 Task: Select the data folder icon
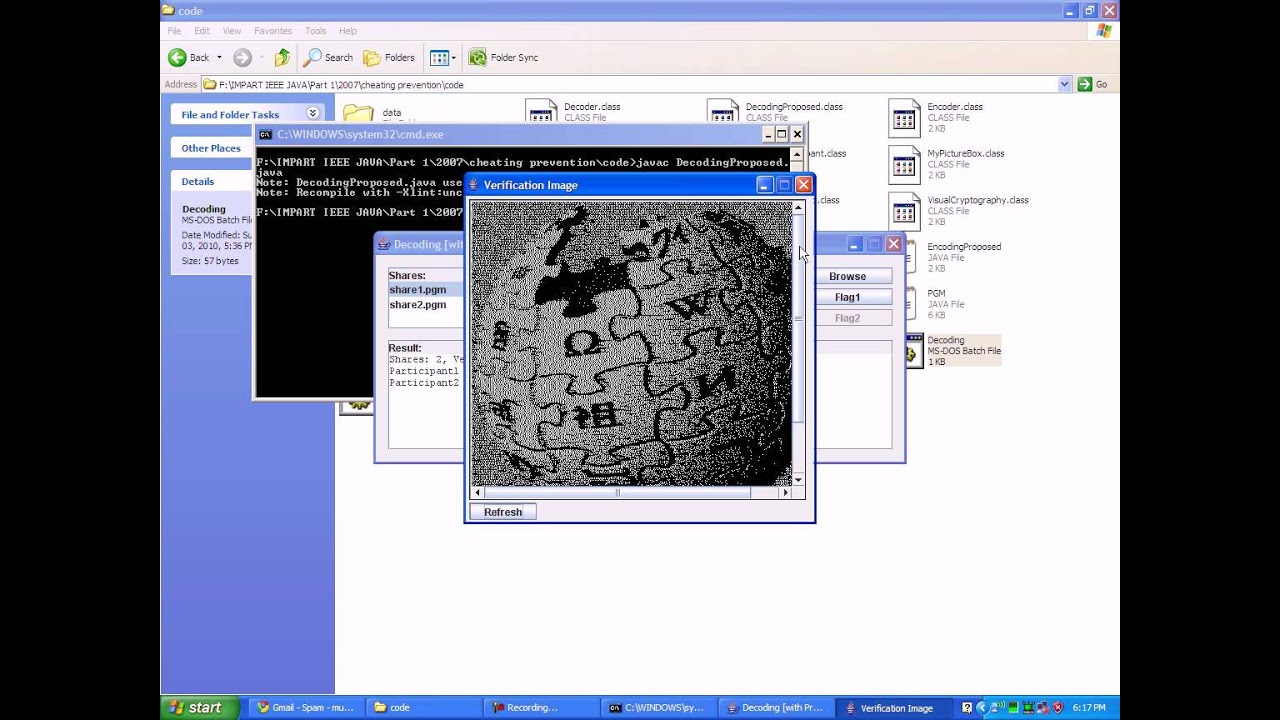[358, 115]
